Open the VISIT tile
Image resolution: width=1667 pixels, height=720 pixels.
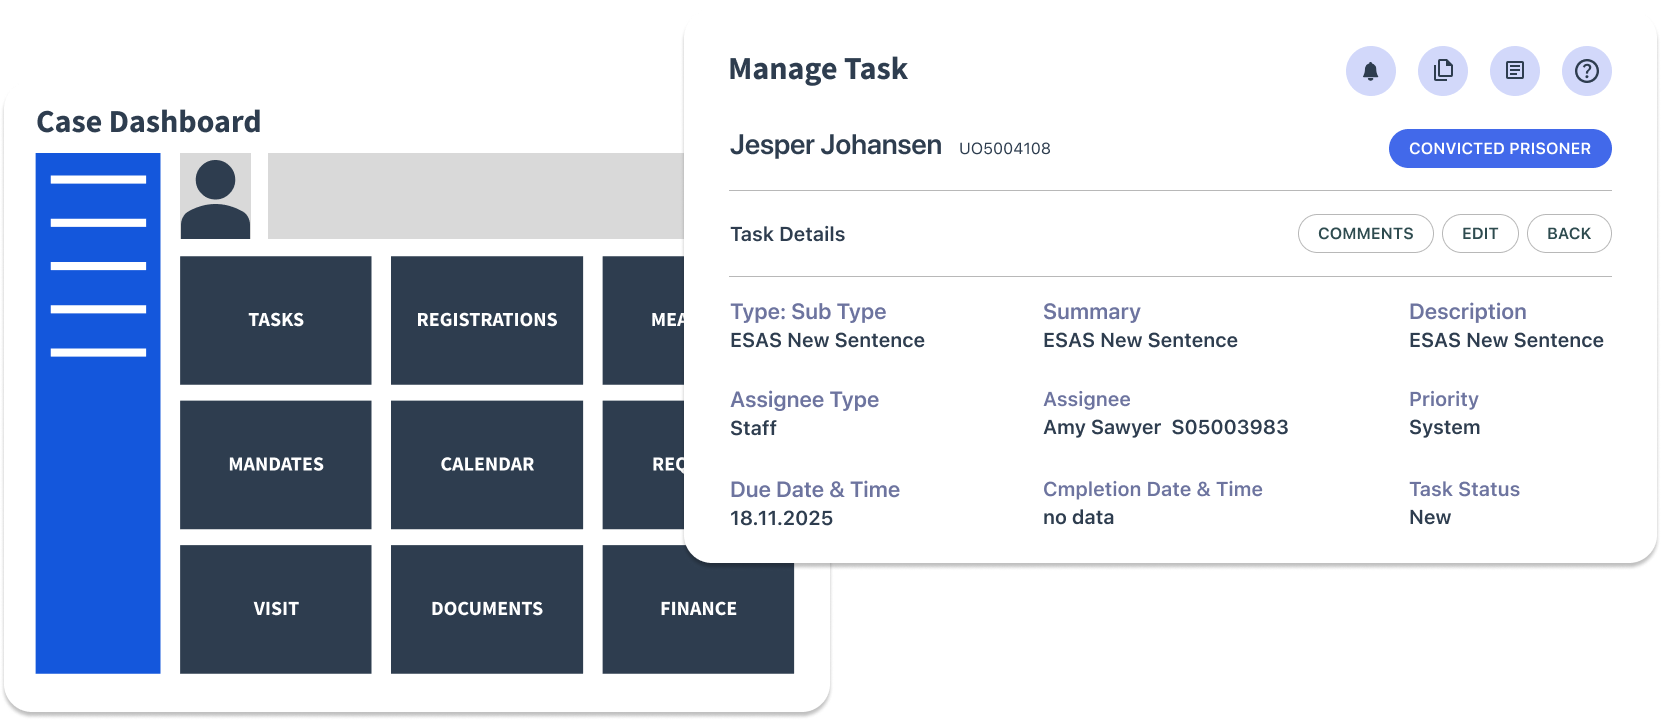pos(275,608)
